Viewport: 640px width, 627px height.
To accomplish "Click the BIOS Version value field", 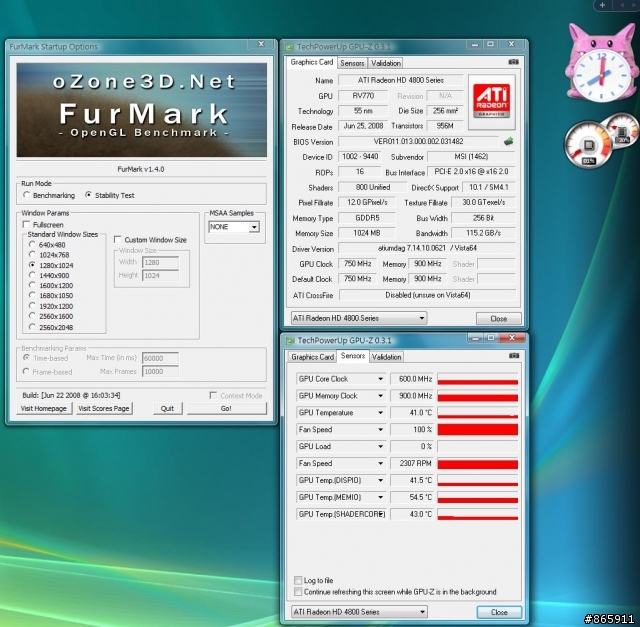I will 418,141.
